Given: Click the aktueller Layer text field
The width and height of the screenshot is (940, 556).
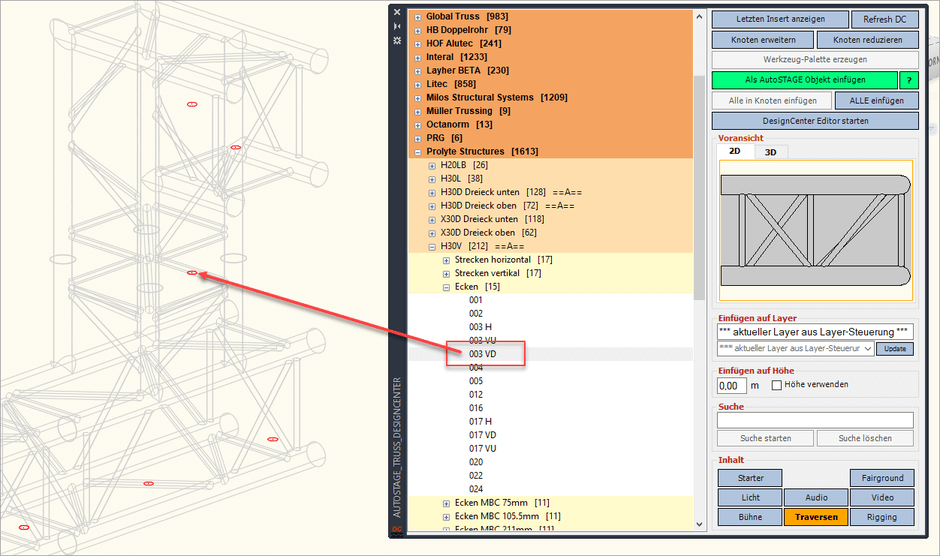Looking at the screenshot, I should pyautogui.click(x=815, y=332).
